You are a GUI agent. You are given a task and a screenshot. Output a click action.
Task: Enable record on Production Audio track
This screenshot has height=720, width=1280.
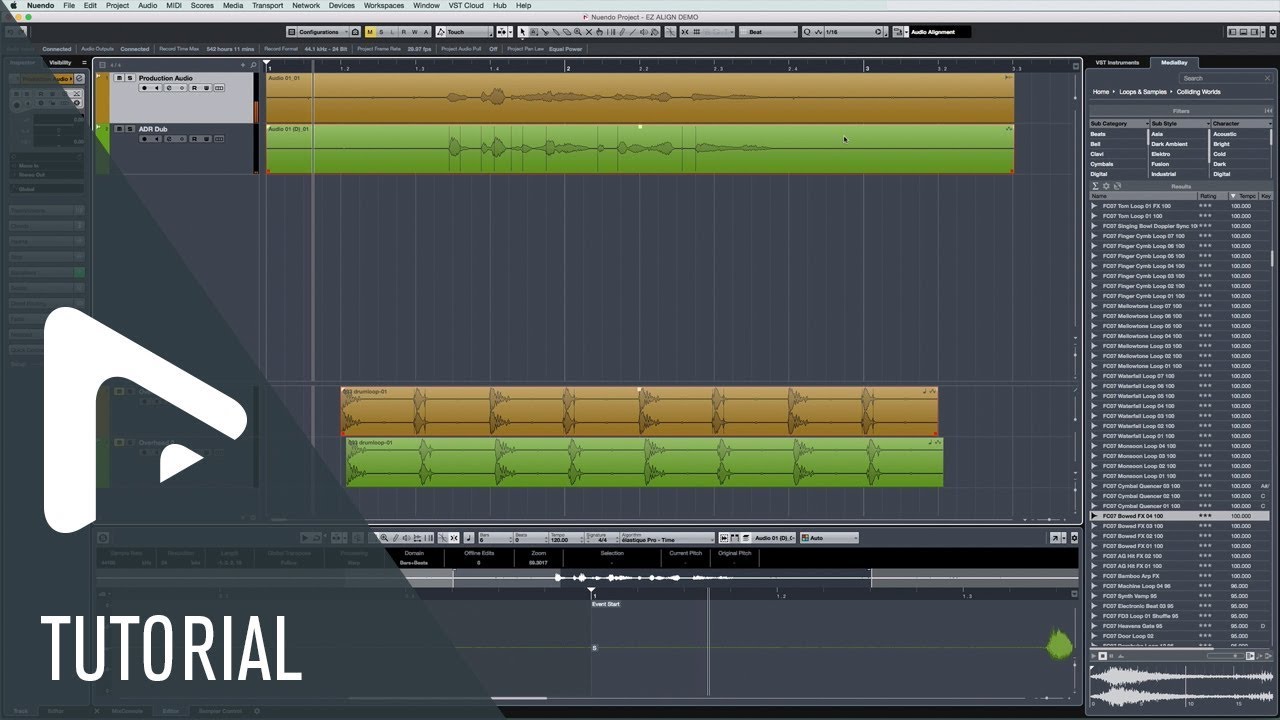144,88
